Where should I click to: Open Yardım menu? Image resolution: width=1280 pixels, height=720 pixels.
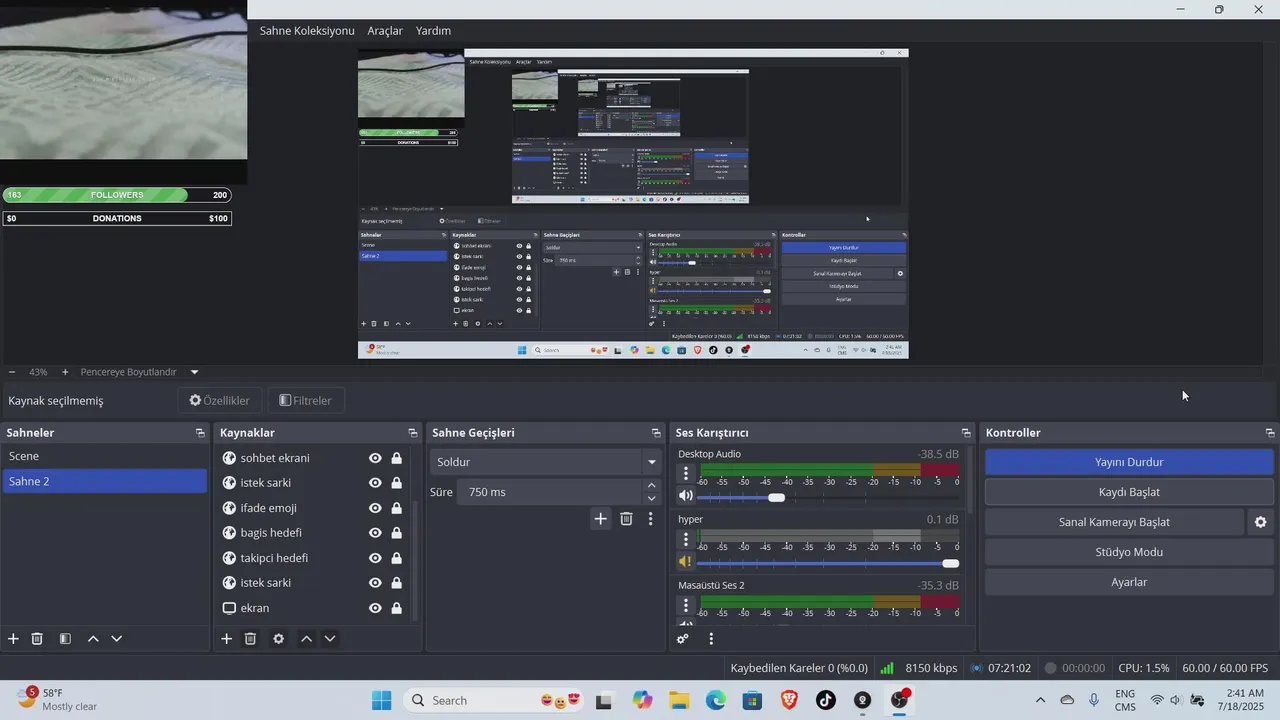(433, 31)
